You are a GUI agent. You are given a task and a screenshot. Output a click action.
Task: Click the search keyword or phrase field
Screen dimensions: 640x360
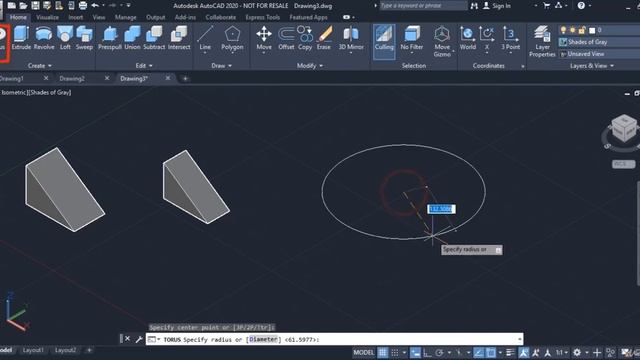point(423,6)
